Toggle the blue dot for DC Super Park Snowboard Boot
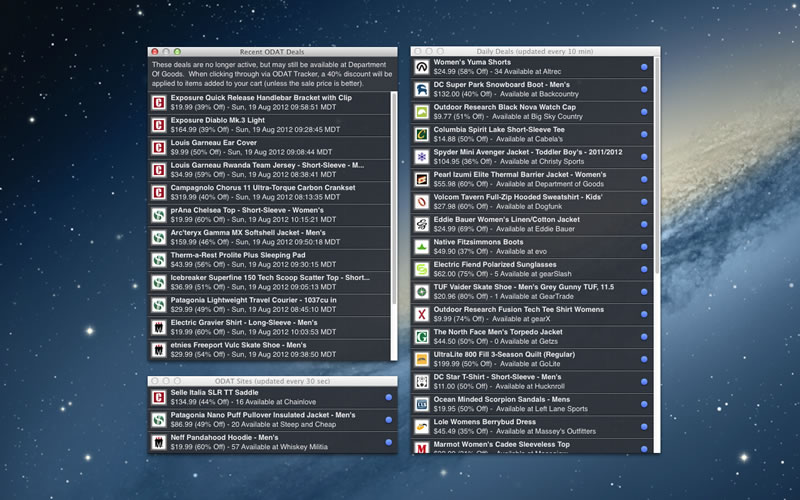Viewport: 800px width, 500px height. click(644, 89)
